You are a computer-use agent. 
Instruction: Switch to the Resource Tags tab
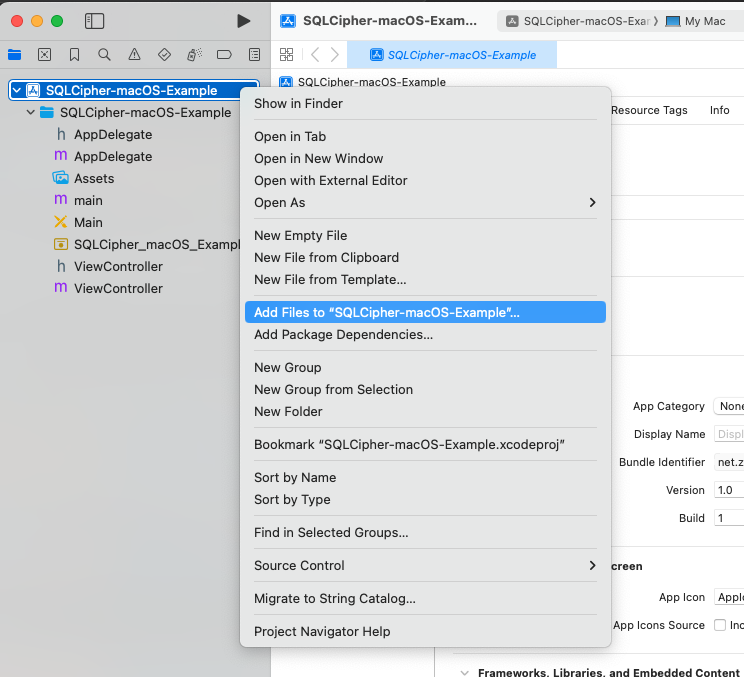pyautogui.click(x=649, y=110)
